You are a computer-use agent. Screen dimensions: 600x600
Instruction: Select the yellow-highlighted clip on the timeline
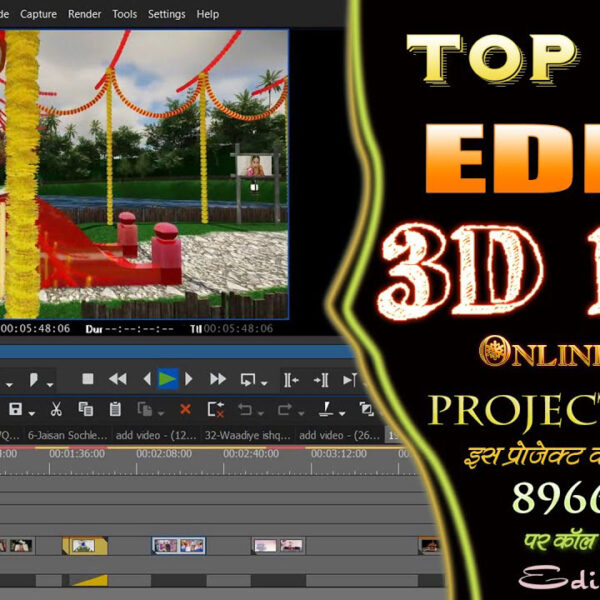click(85, 546)
